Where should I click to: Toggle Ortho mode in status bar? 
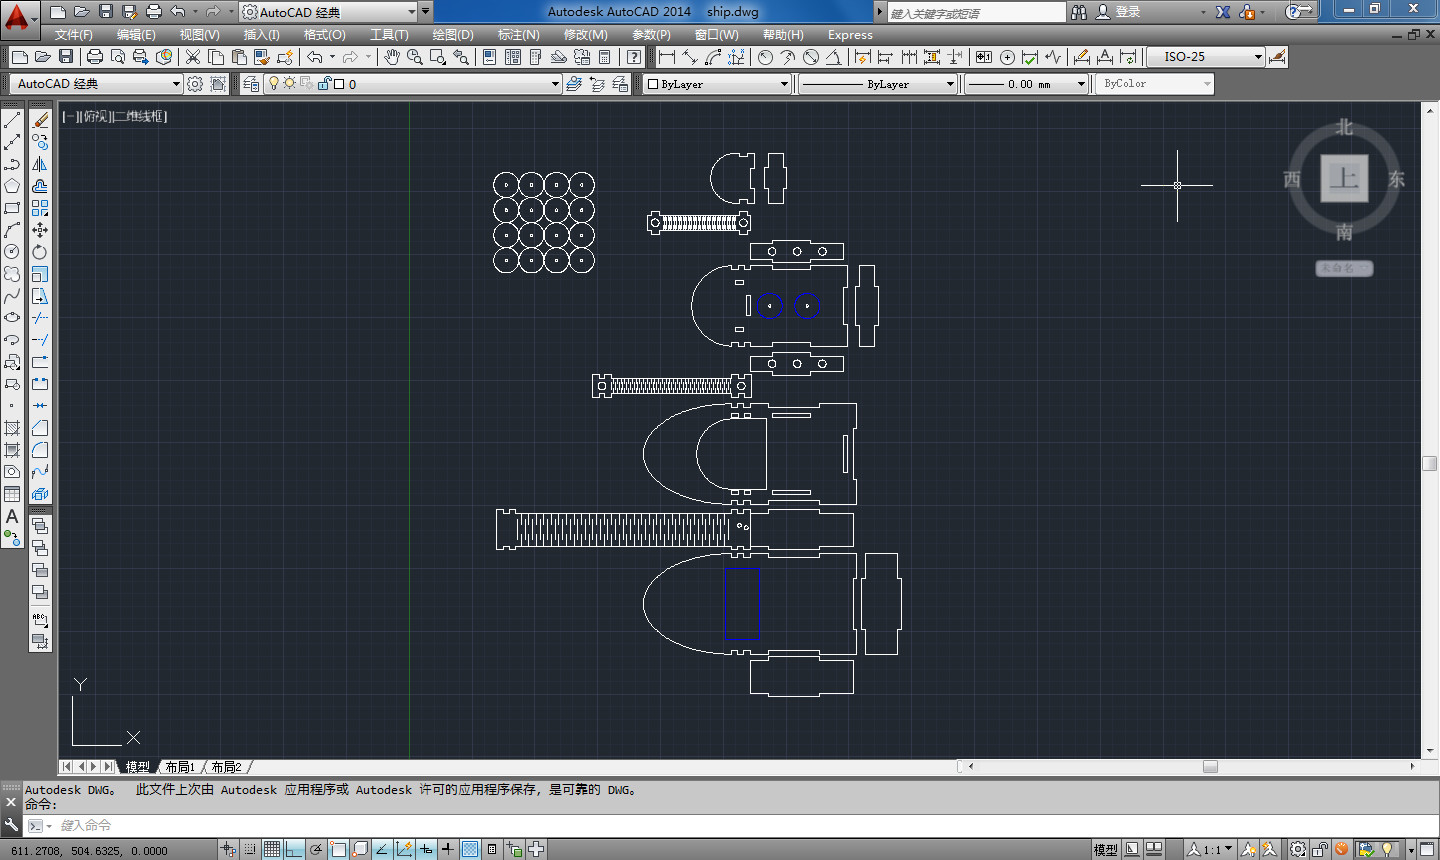294,850
